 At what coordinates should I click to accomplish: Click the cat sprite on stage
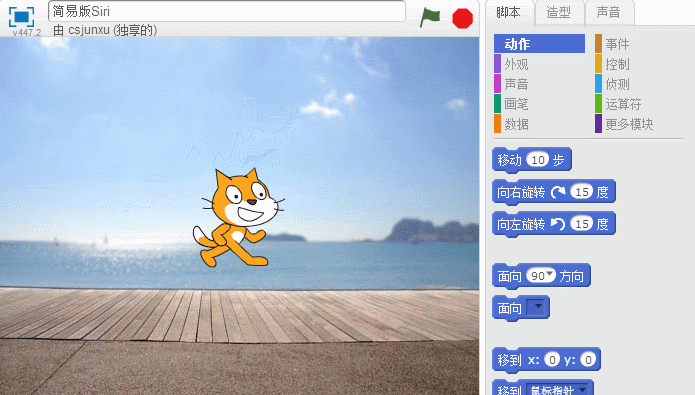[x=238, y=217]
